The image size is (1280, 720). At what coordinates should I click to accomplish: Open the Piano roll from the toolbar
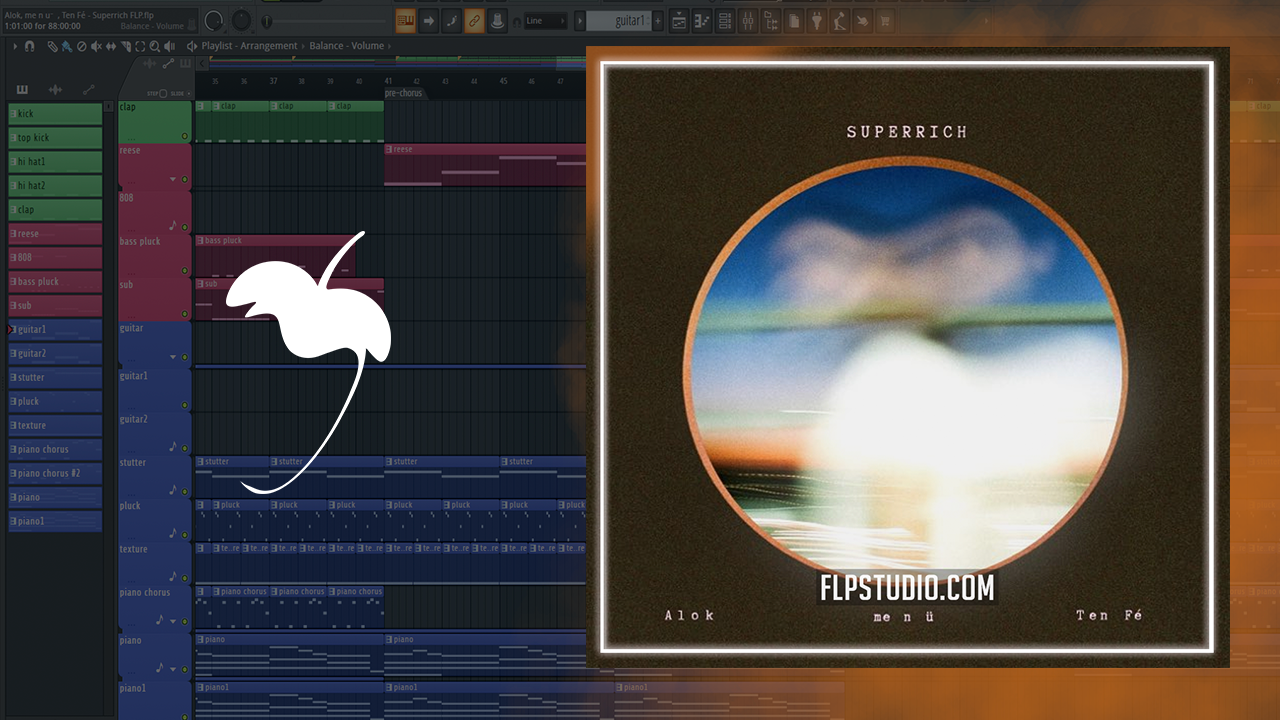(x=703, y=21)
